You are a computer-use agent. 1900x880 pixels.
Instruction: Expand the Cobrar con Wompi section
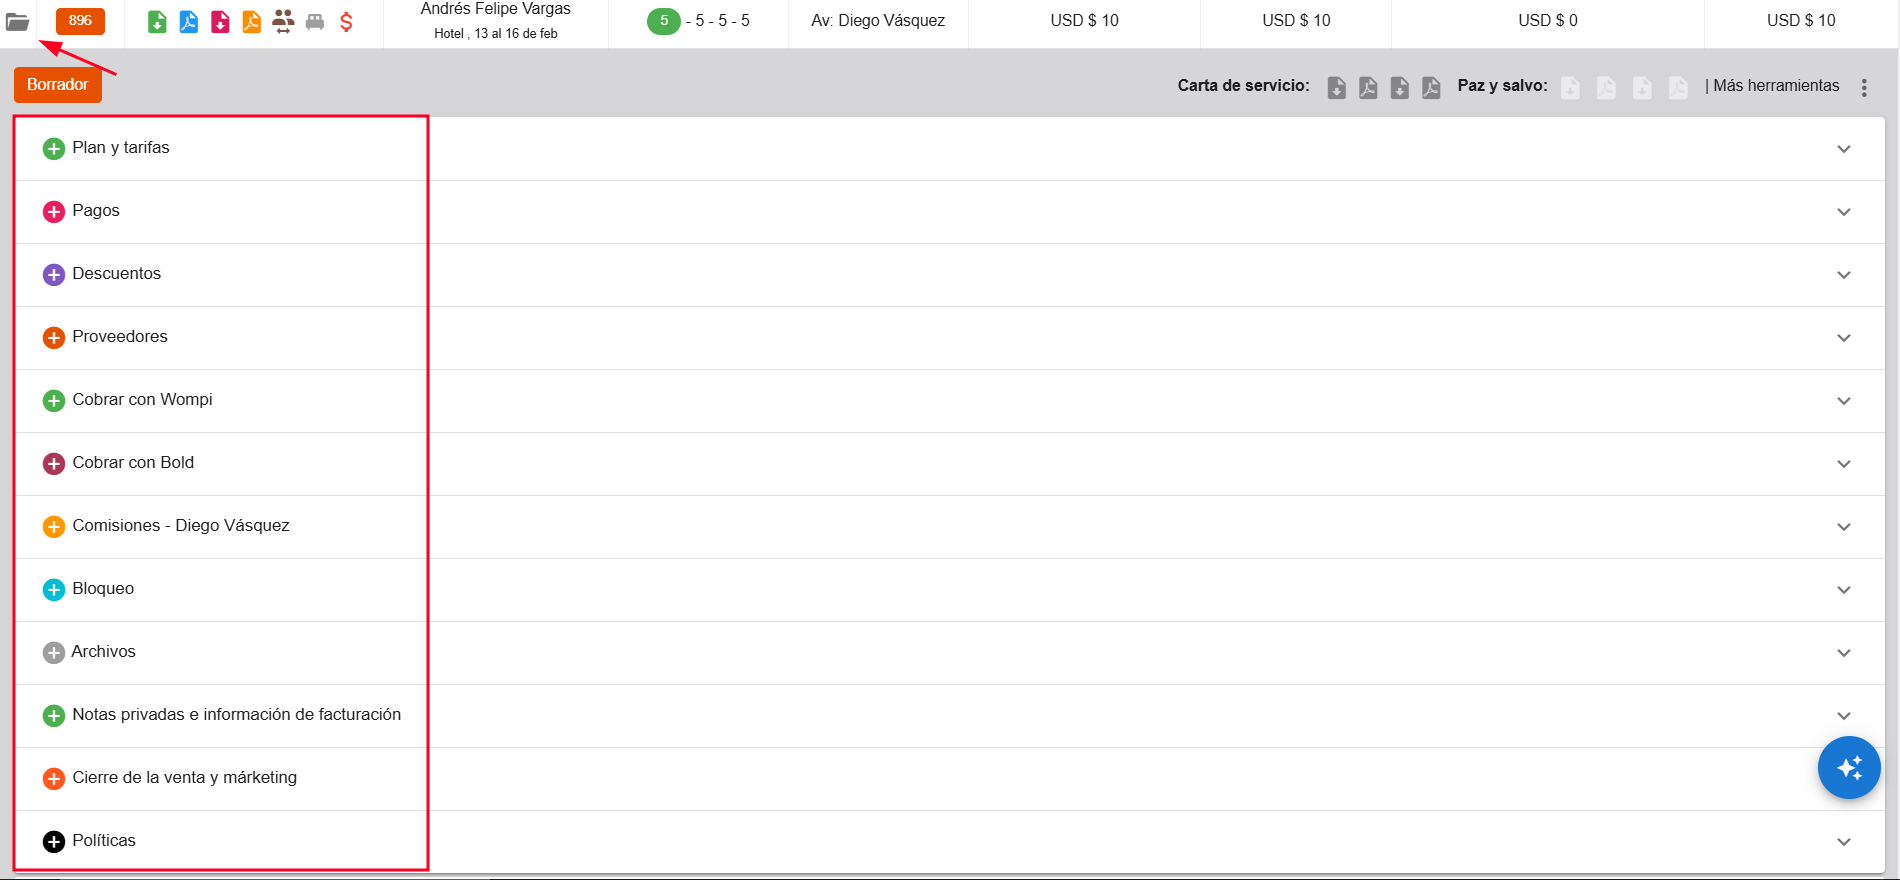point(142,400)
